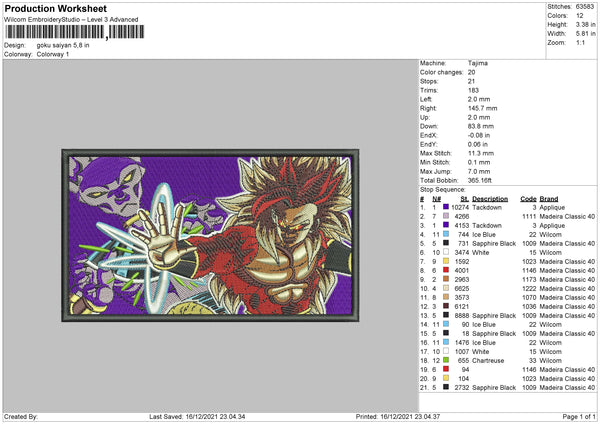Click Down value 83.8 mm
The image size is (600, 424).
point(481,126)
